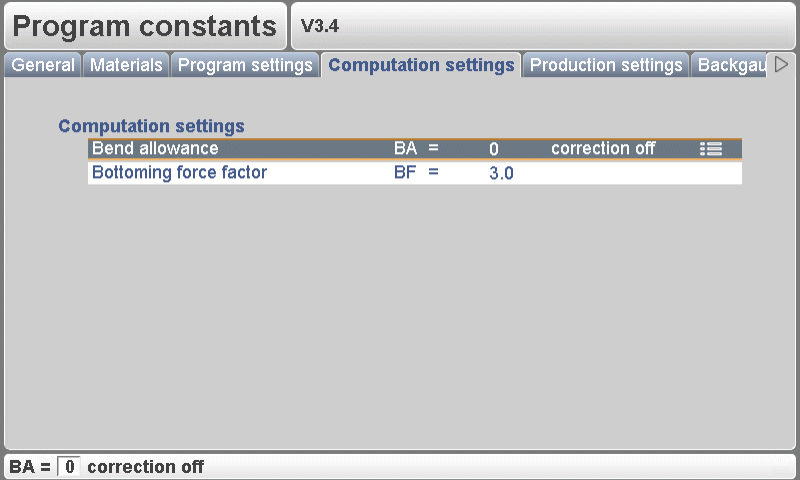Image resolution: width=800 pixels, height=480 pixels.
Task: Click "correction off" in the Bend allowance row
Action: point(603,149)
